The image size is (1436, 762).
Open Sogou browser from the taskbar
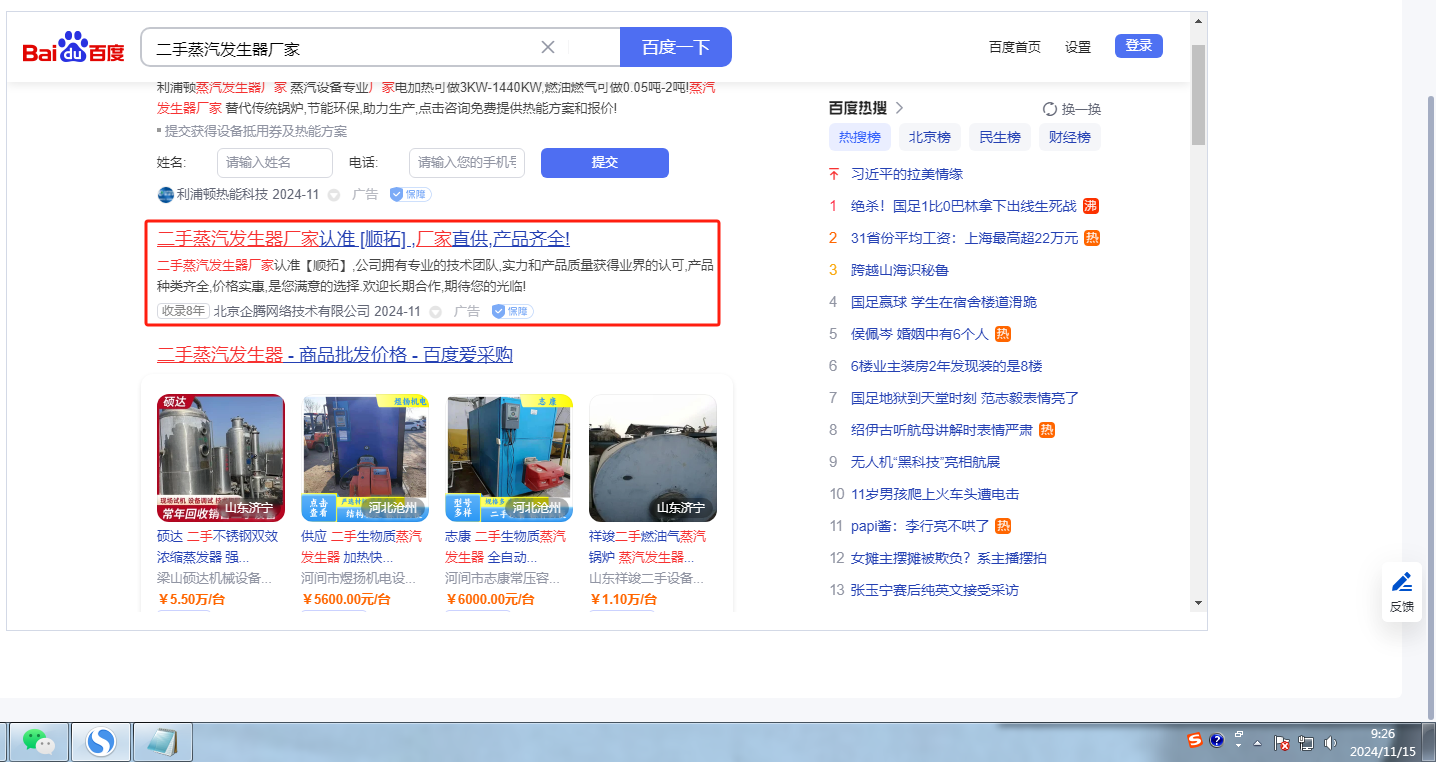click(x=100, y=741)
